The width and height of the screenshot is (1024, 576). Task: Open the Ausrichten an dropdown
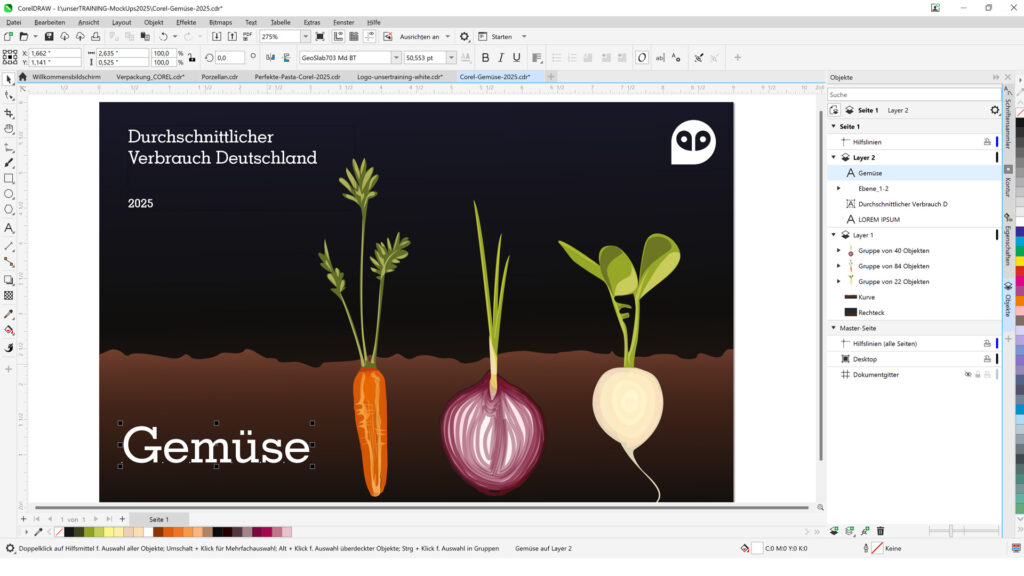click(447, 37)
